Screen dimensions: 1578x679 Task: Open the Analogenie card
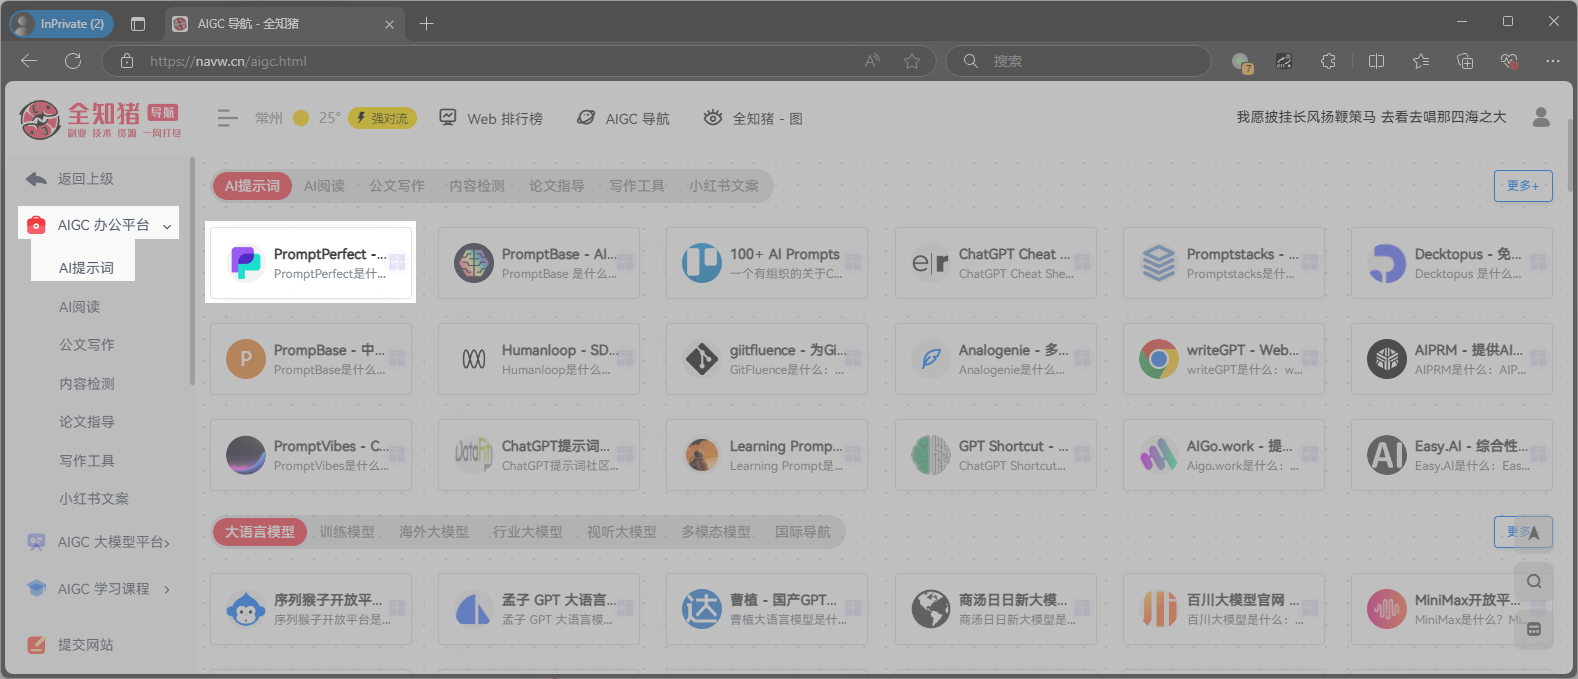[x=996, y=359]
